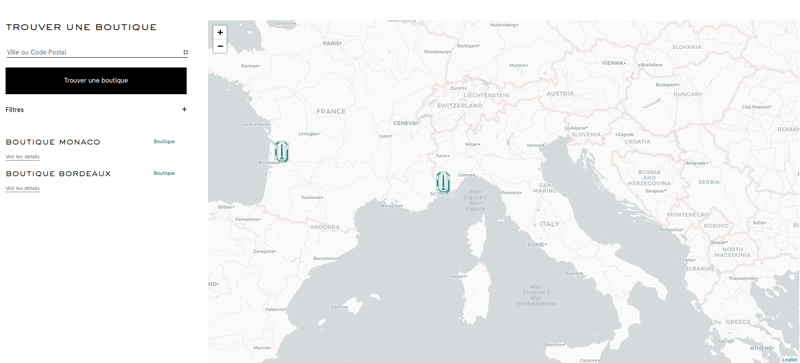Click the GENEVA city label on map
Screen dimensions: 800x363
click(x=405, y=124)
